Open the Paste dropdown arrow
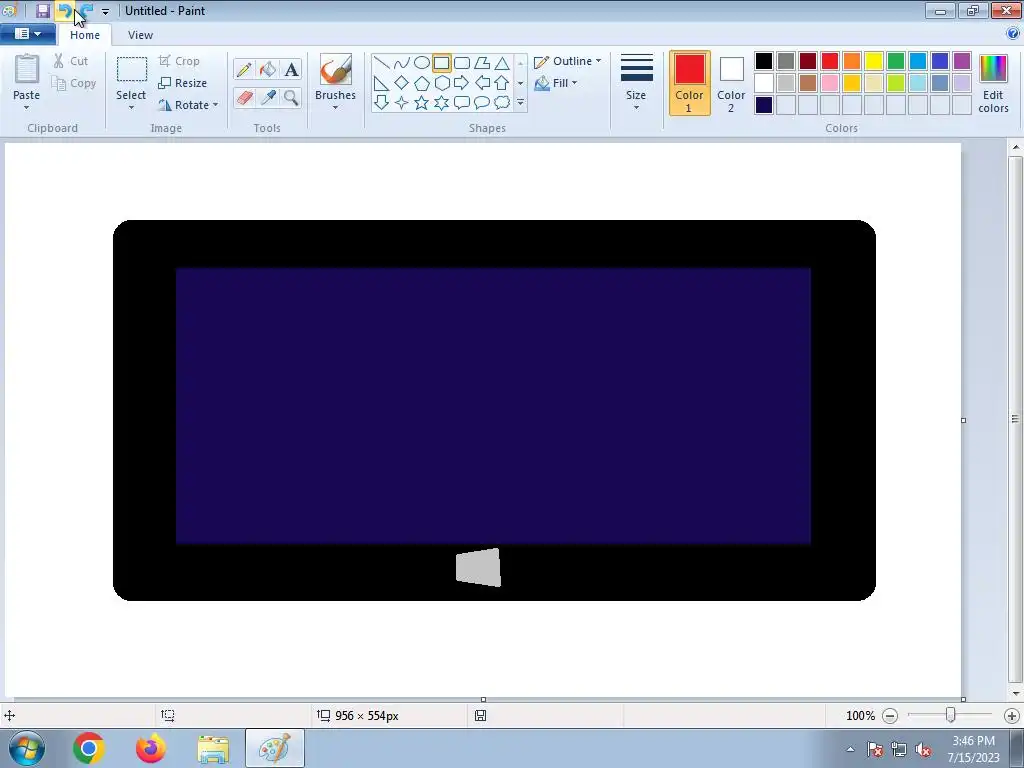This screenshot has width=1024, height=768. 26,108
